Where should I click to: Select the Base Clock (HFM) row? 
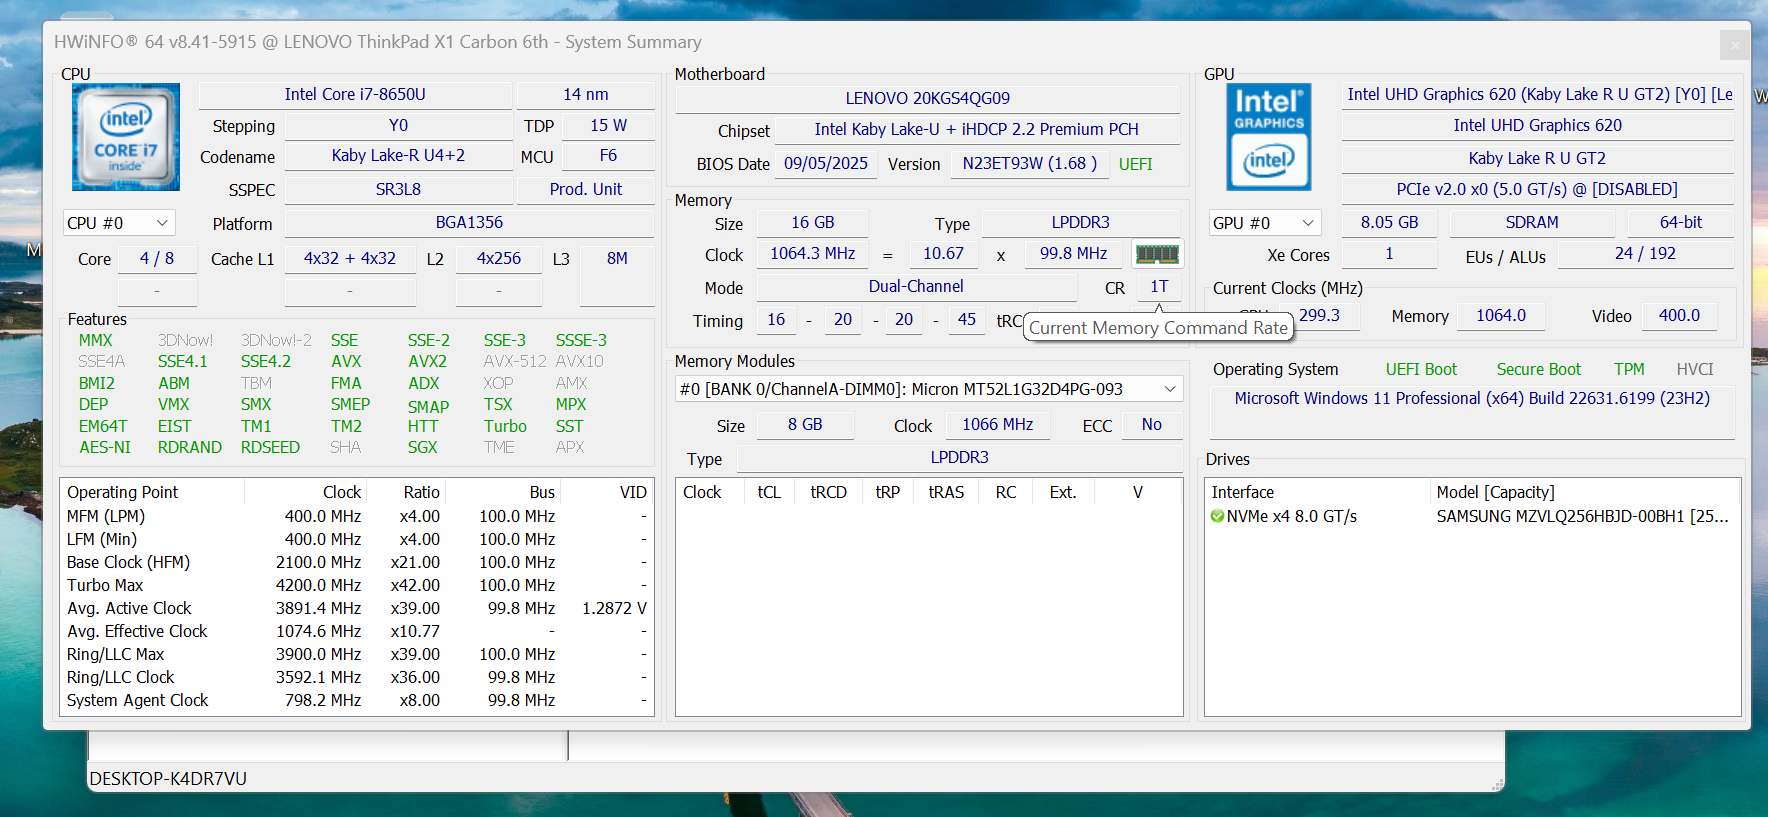tap(357, 562)
